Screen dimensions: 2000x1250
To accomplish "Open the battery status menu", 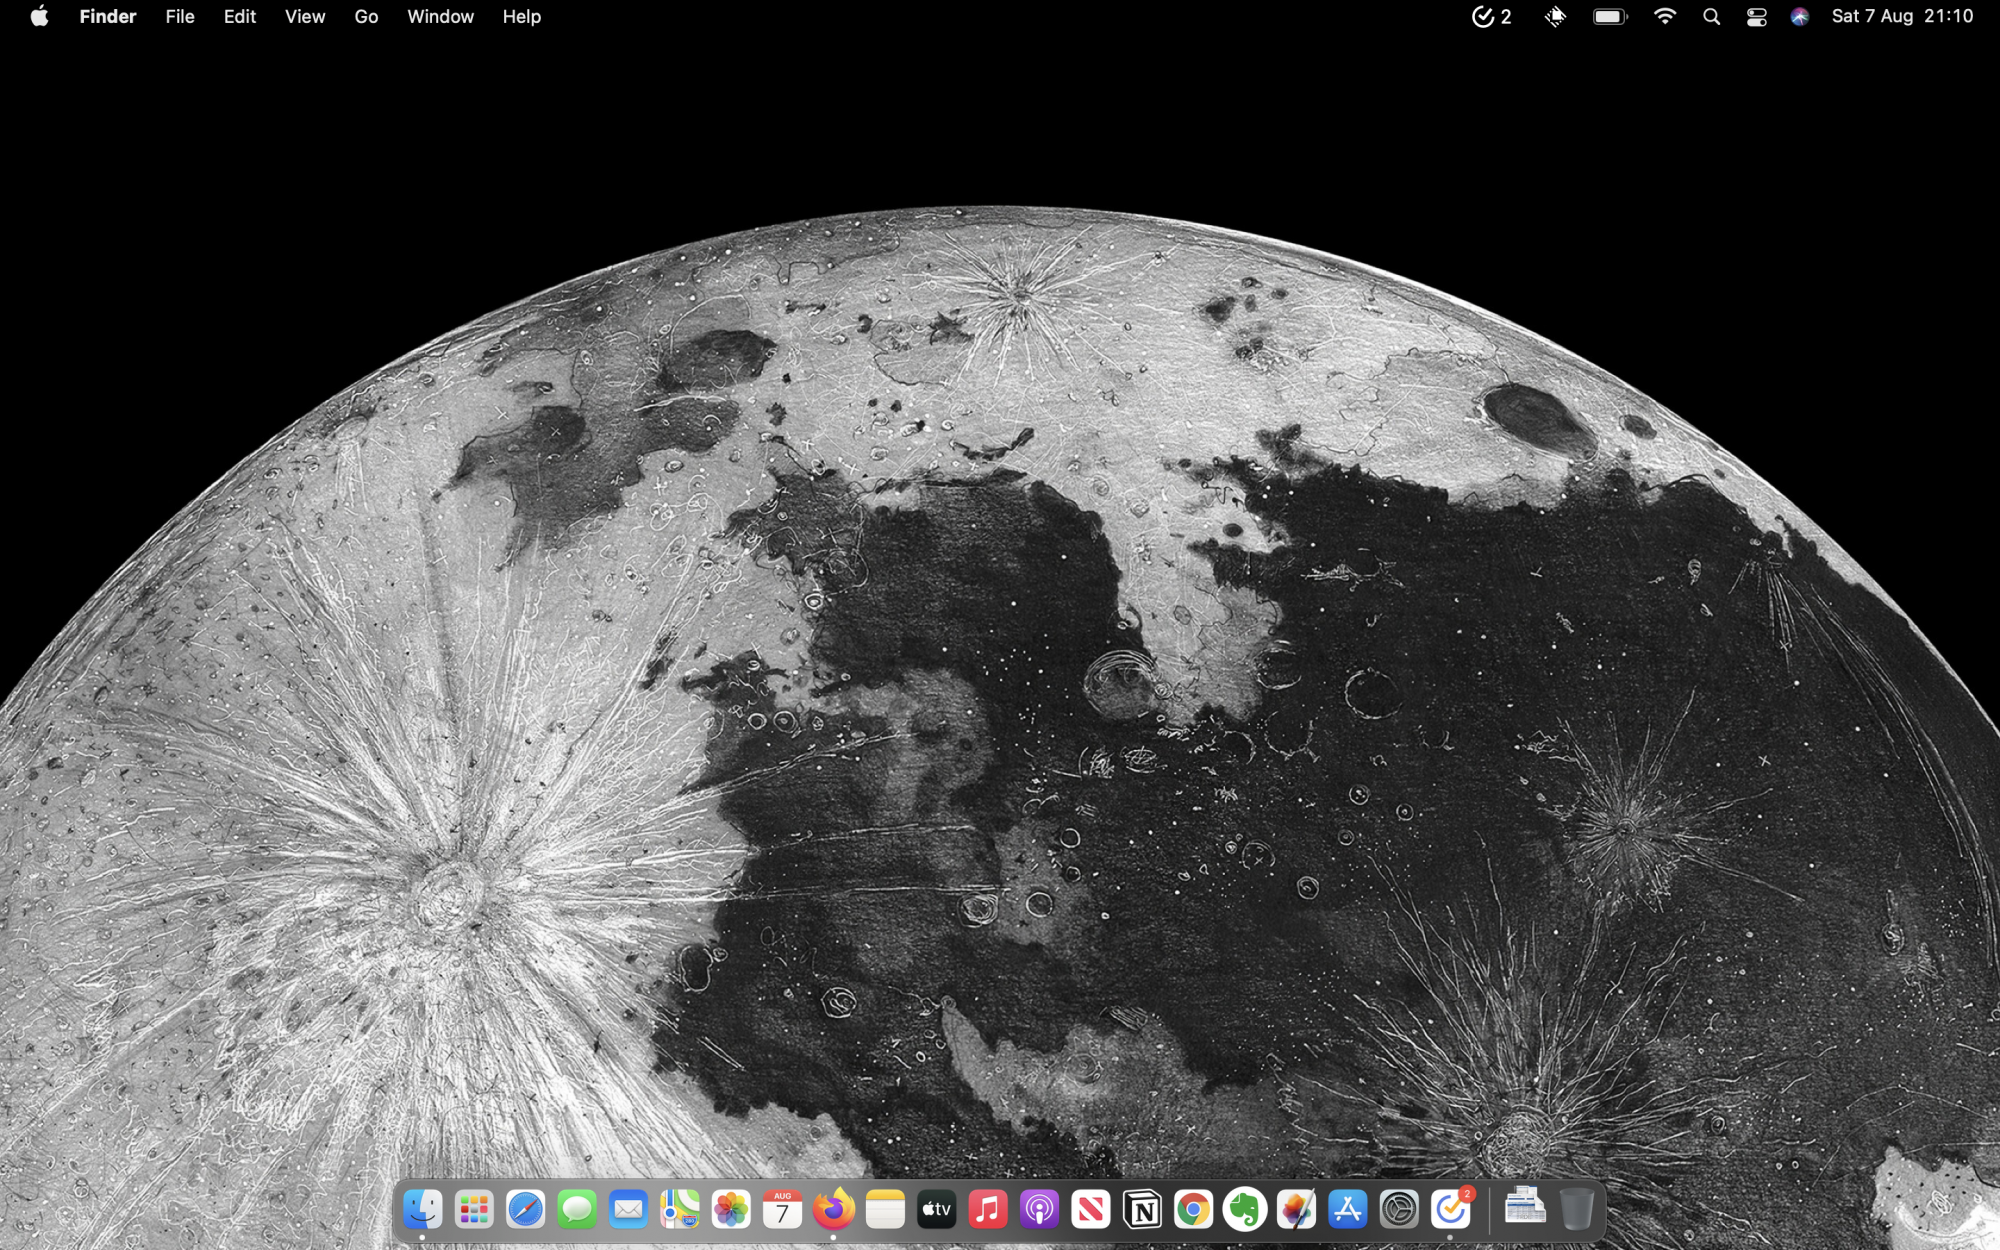I will pos(1610,17).
